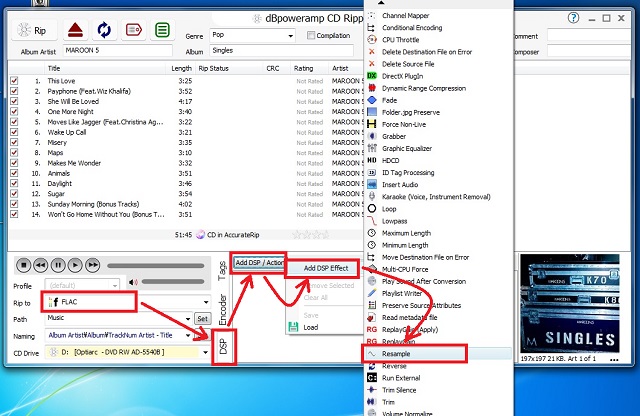Image resolution: width=640 pixels, height=416 pixels.
Task: Click the DirectX Plugin DX icon
Action: point(371,76)
